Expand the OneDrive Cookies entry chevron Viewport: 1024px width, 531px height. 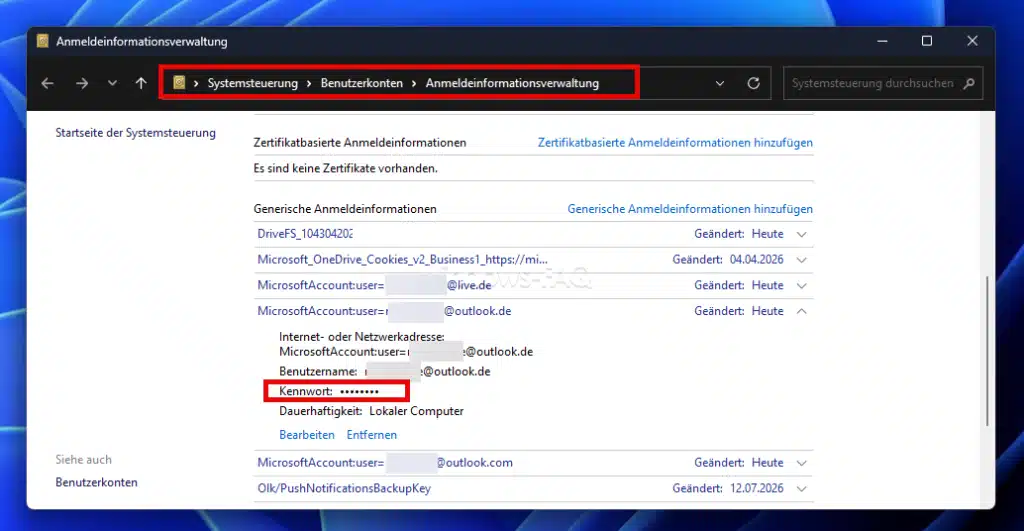pyautogui.click(x=801, y=260)
